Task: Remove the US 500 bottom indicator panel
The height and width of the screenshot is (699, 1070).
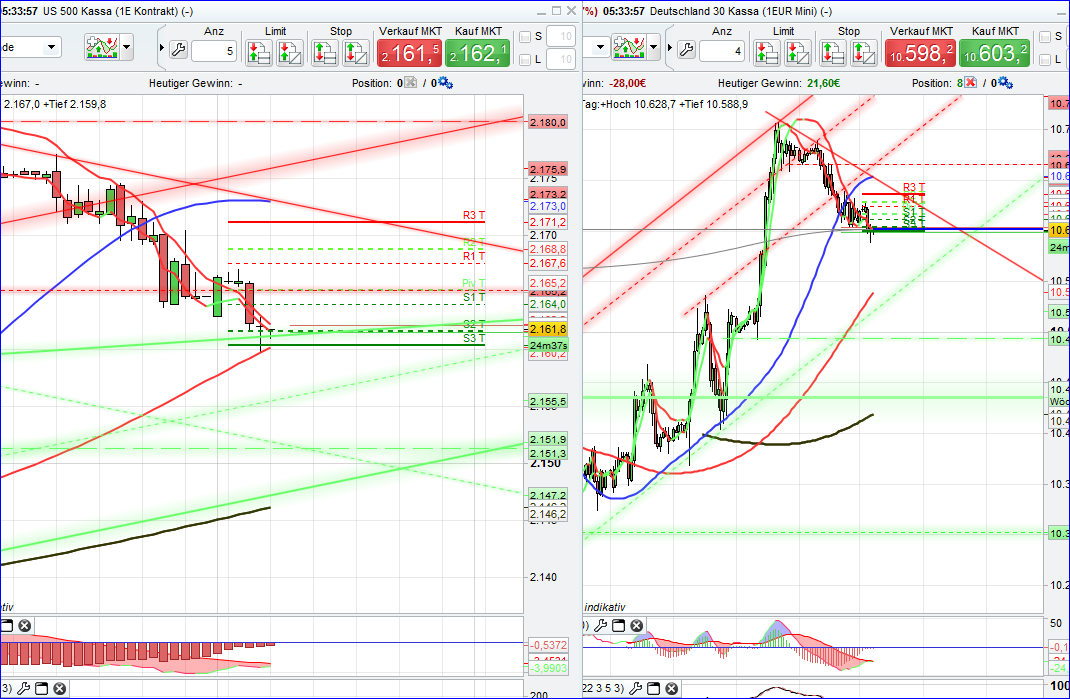Action: tap(59, 688)
